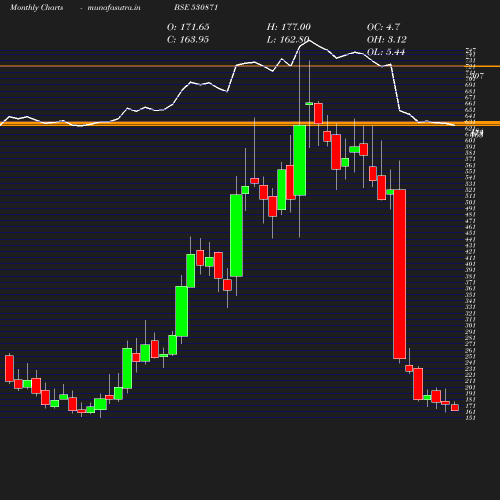Click the 'OL: 5.44' reading
The height and width of the screenshot is (500, 500).
(x=386, y=52)
